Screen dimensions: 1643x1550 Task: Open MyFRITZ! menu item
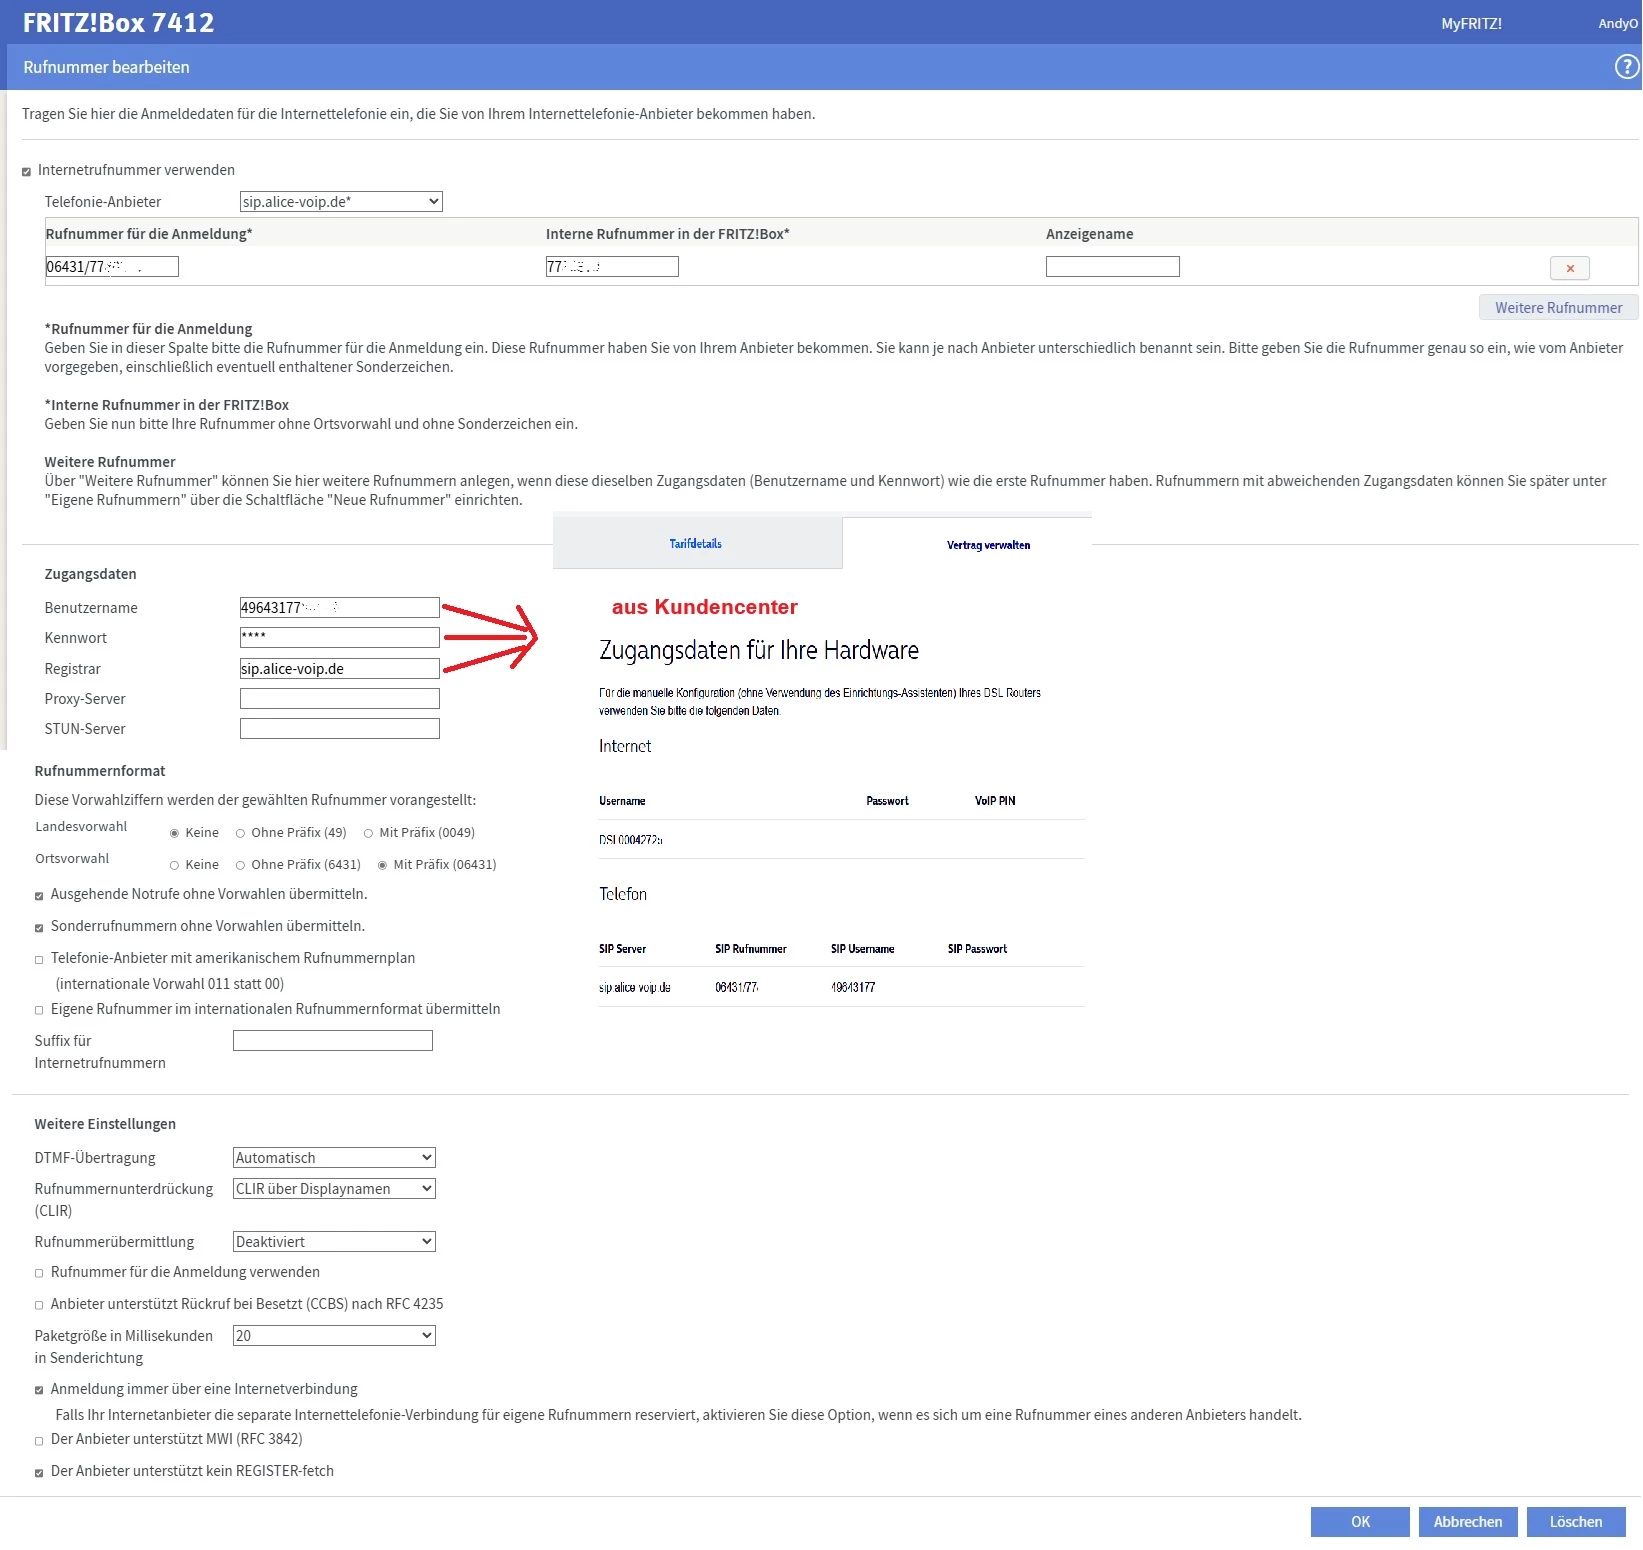1471,23
